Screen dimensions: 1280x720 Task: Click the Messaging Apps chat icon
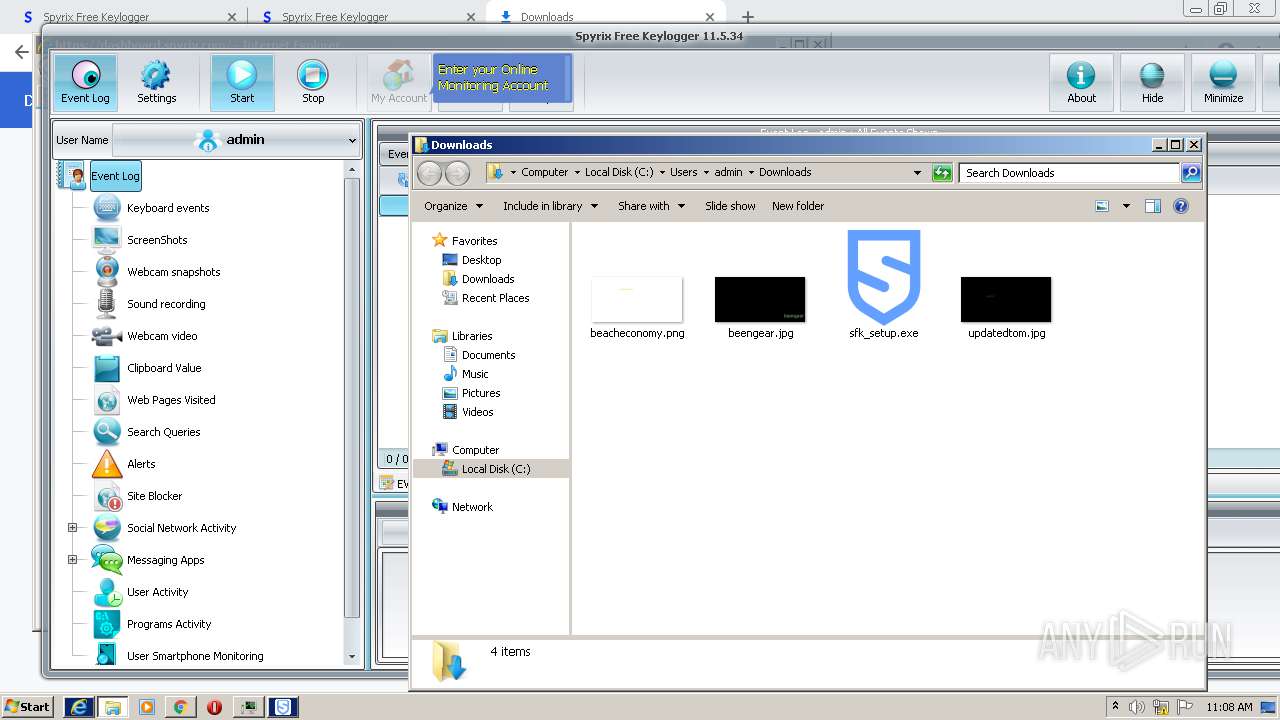click(x=107, y=560)
